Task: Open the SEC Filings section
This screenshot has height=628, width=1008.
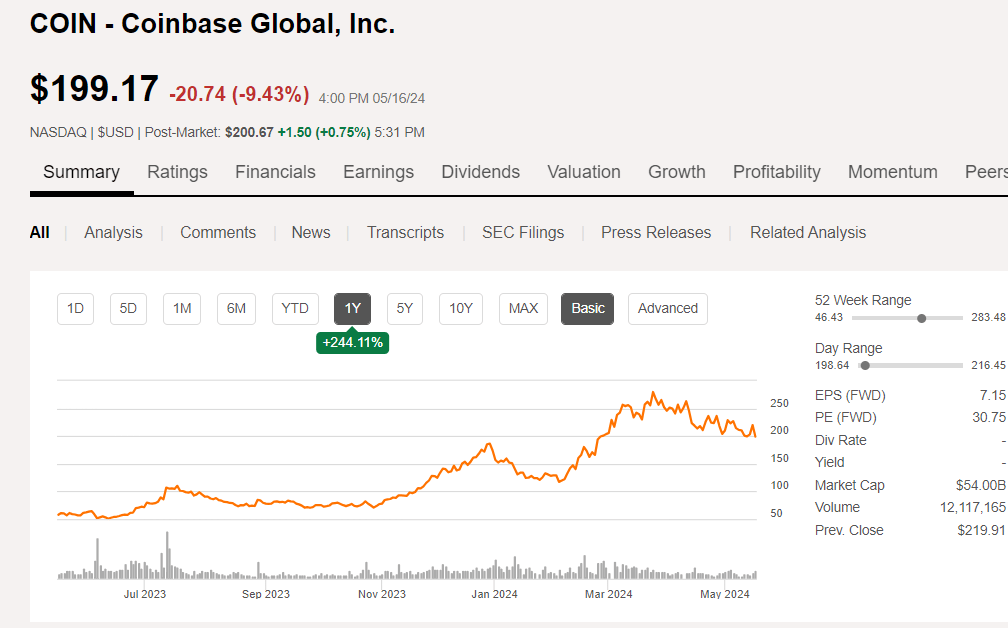Action: [522, 232]
